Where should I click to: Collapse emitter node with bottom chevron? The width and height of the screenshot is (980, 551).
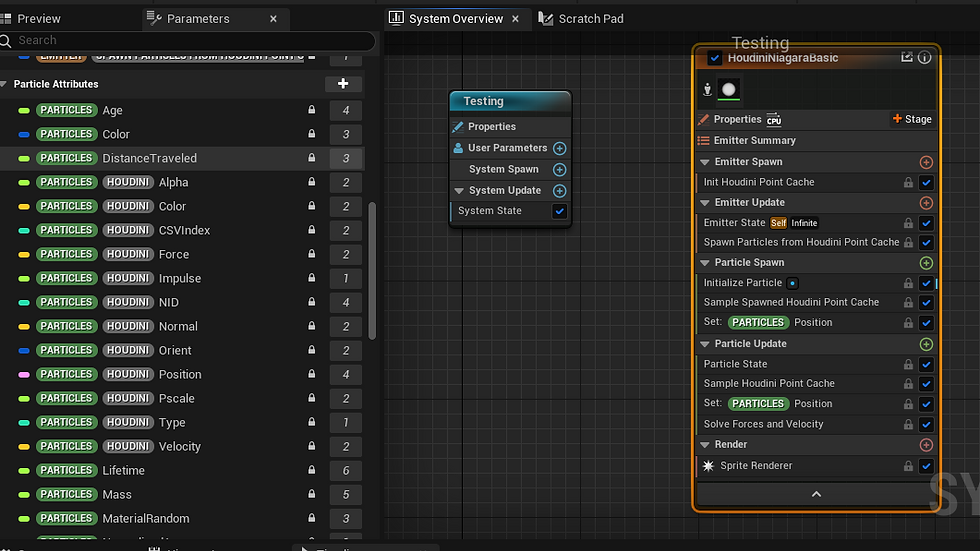tap(816, 494)
